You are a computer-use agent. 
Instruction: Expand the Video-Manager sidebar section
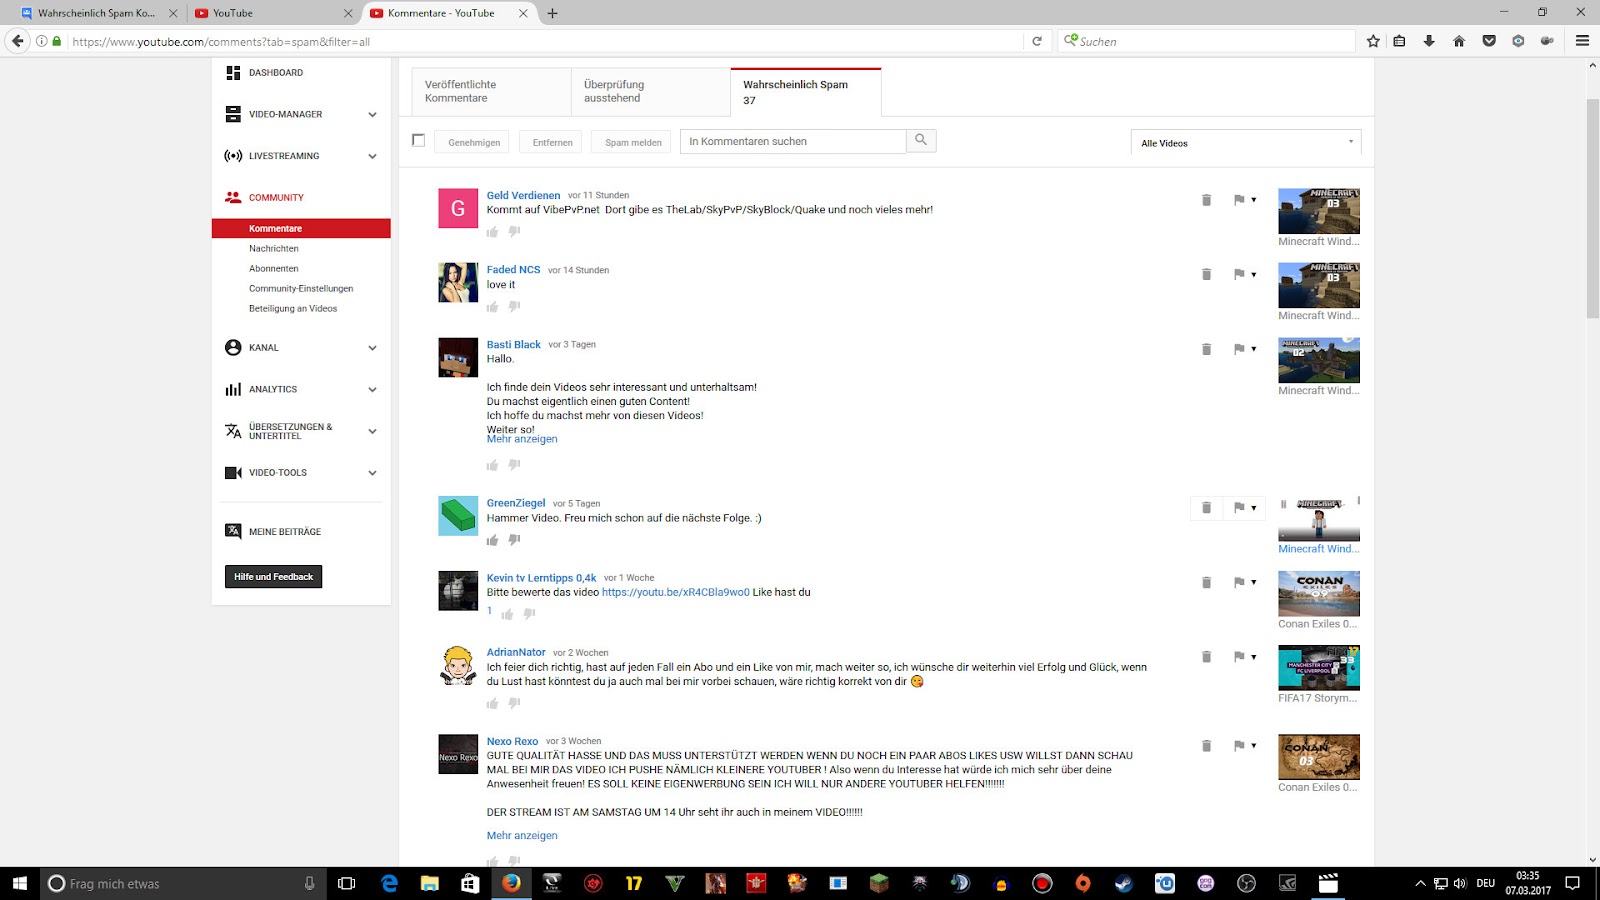click(x=372, y=115)
